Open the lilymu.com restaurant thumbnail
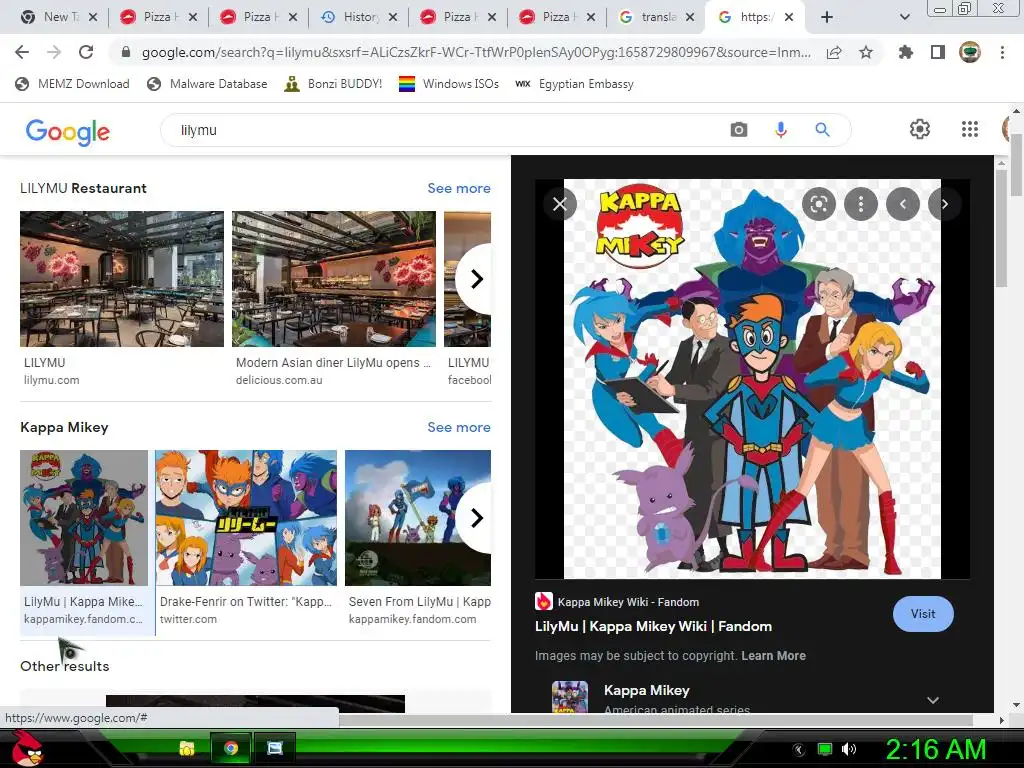The image size is (1024, 768). tap(122, 280)
